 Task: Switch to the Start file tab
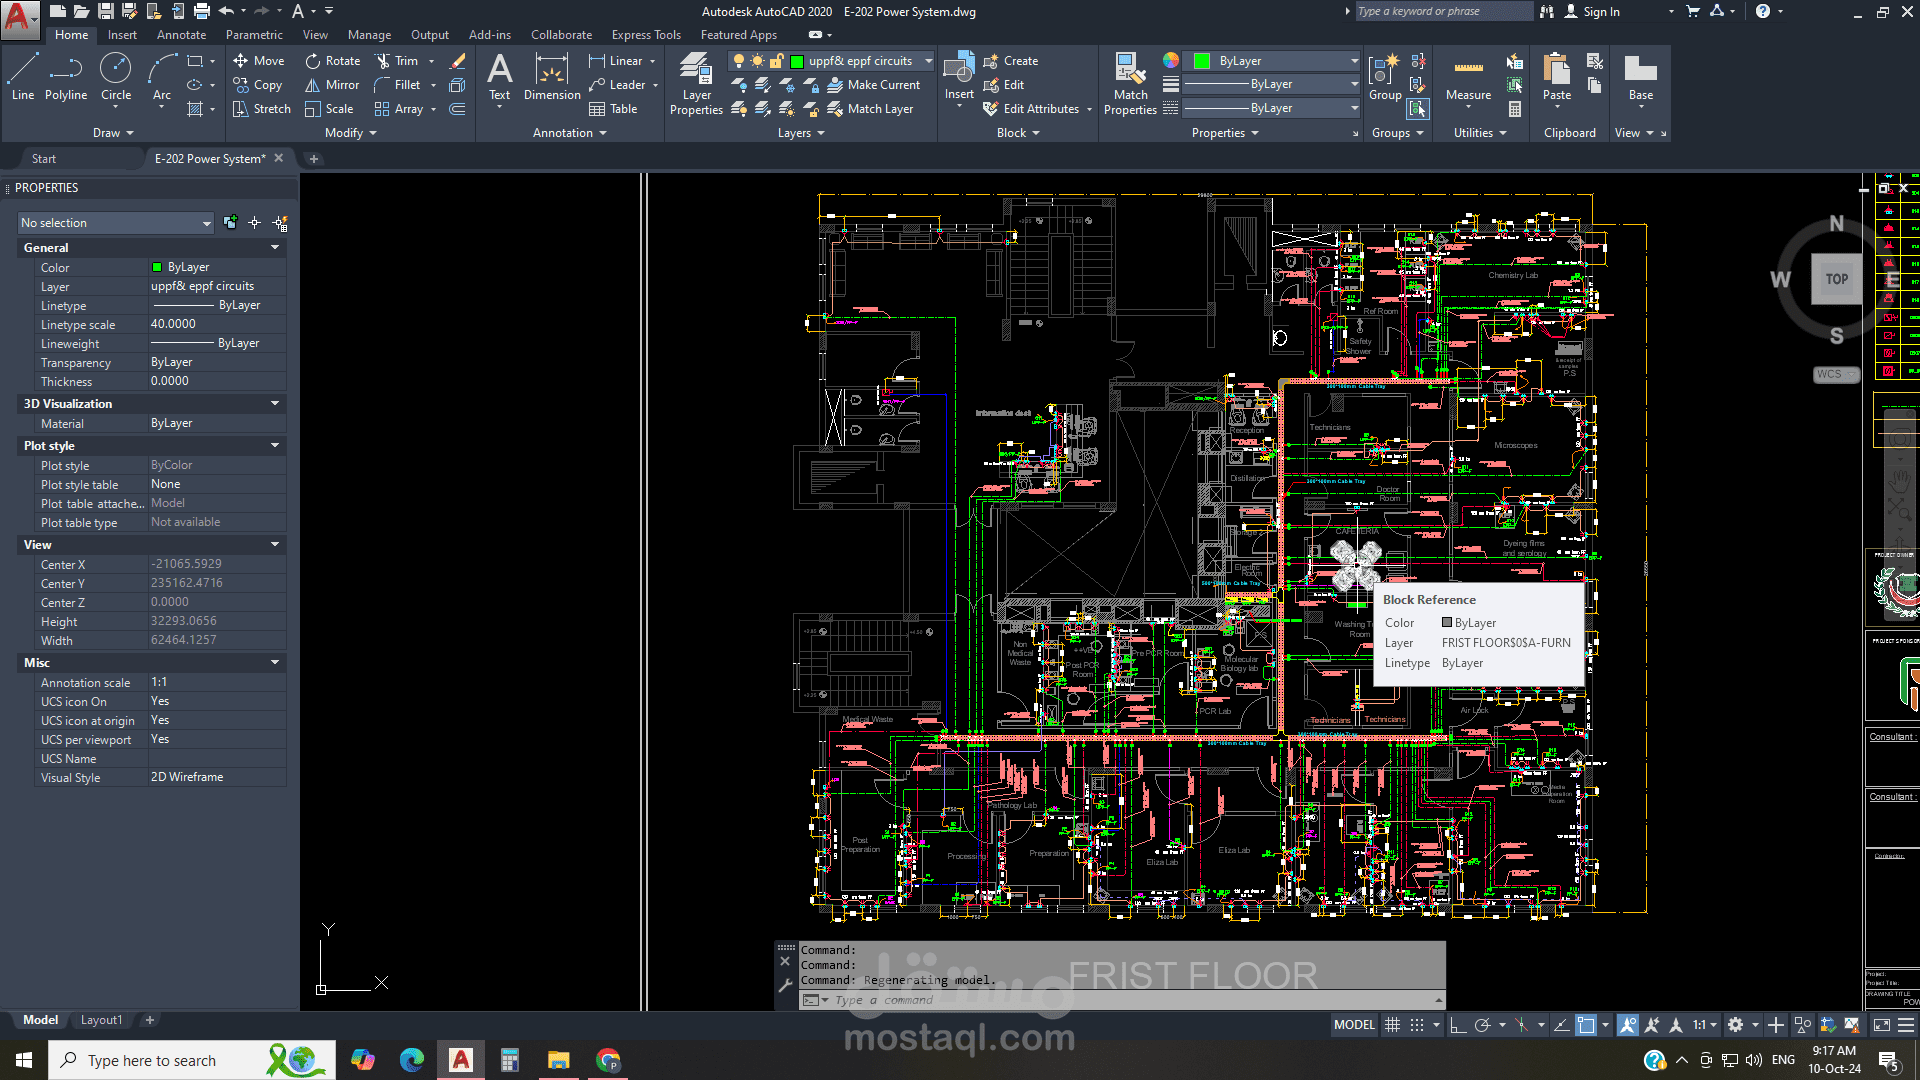(x=44, y=159)
